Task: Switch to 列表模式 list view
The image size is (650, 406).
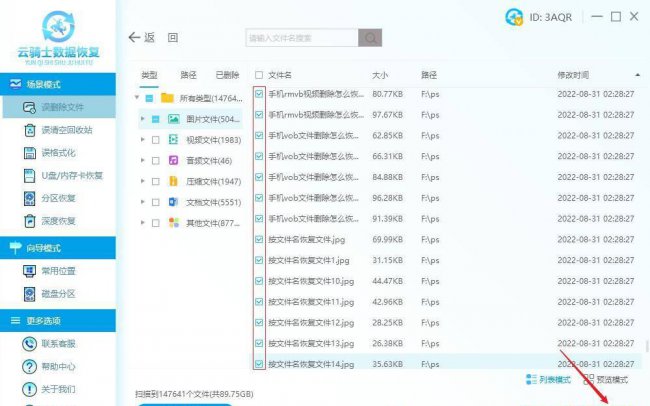Action: point(548,379)
